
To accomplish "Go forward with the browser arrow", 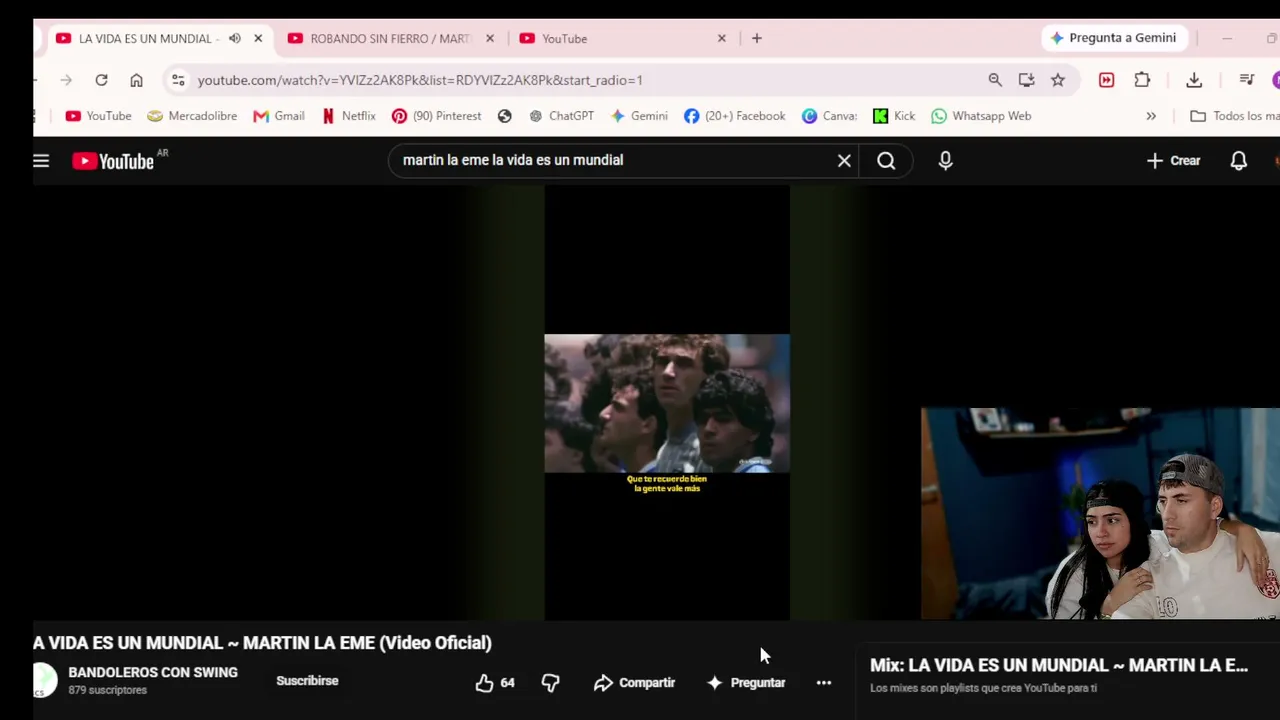I will (66, 80).
